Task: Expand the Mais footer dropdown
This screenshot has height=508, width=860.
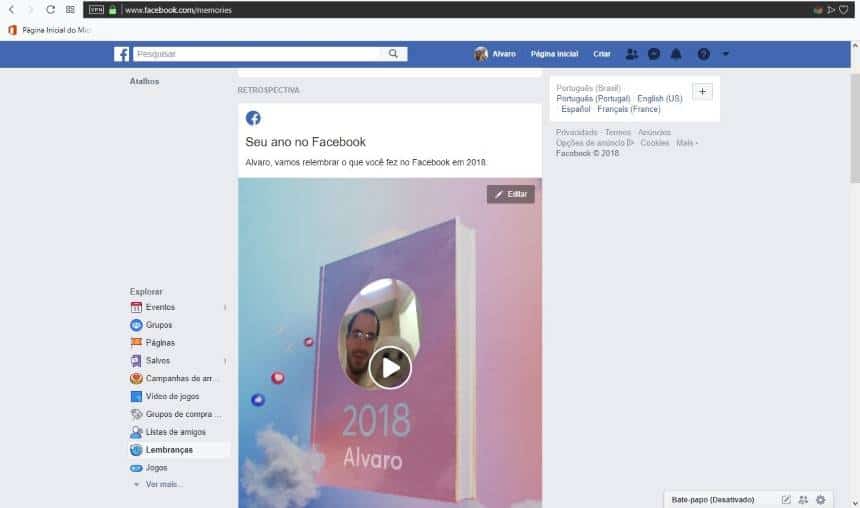Action: coord(687,143)
